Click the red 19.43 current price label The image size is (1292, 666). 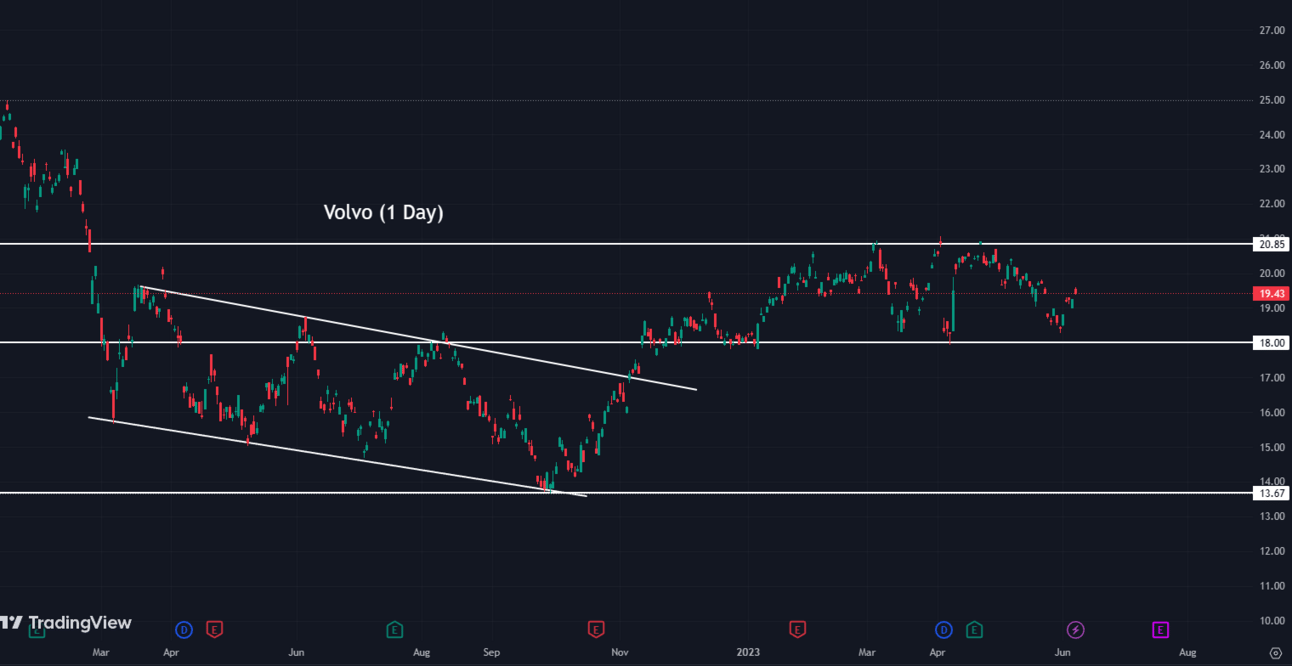1271,294
